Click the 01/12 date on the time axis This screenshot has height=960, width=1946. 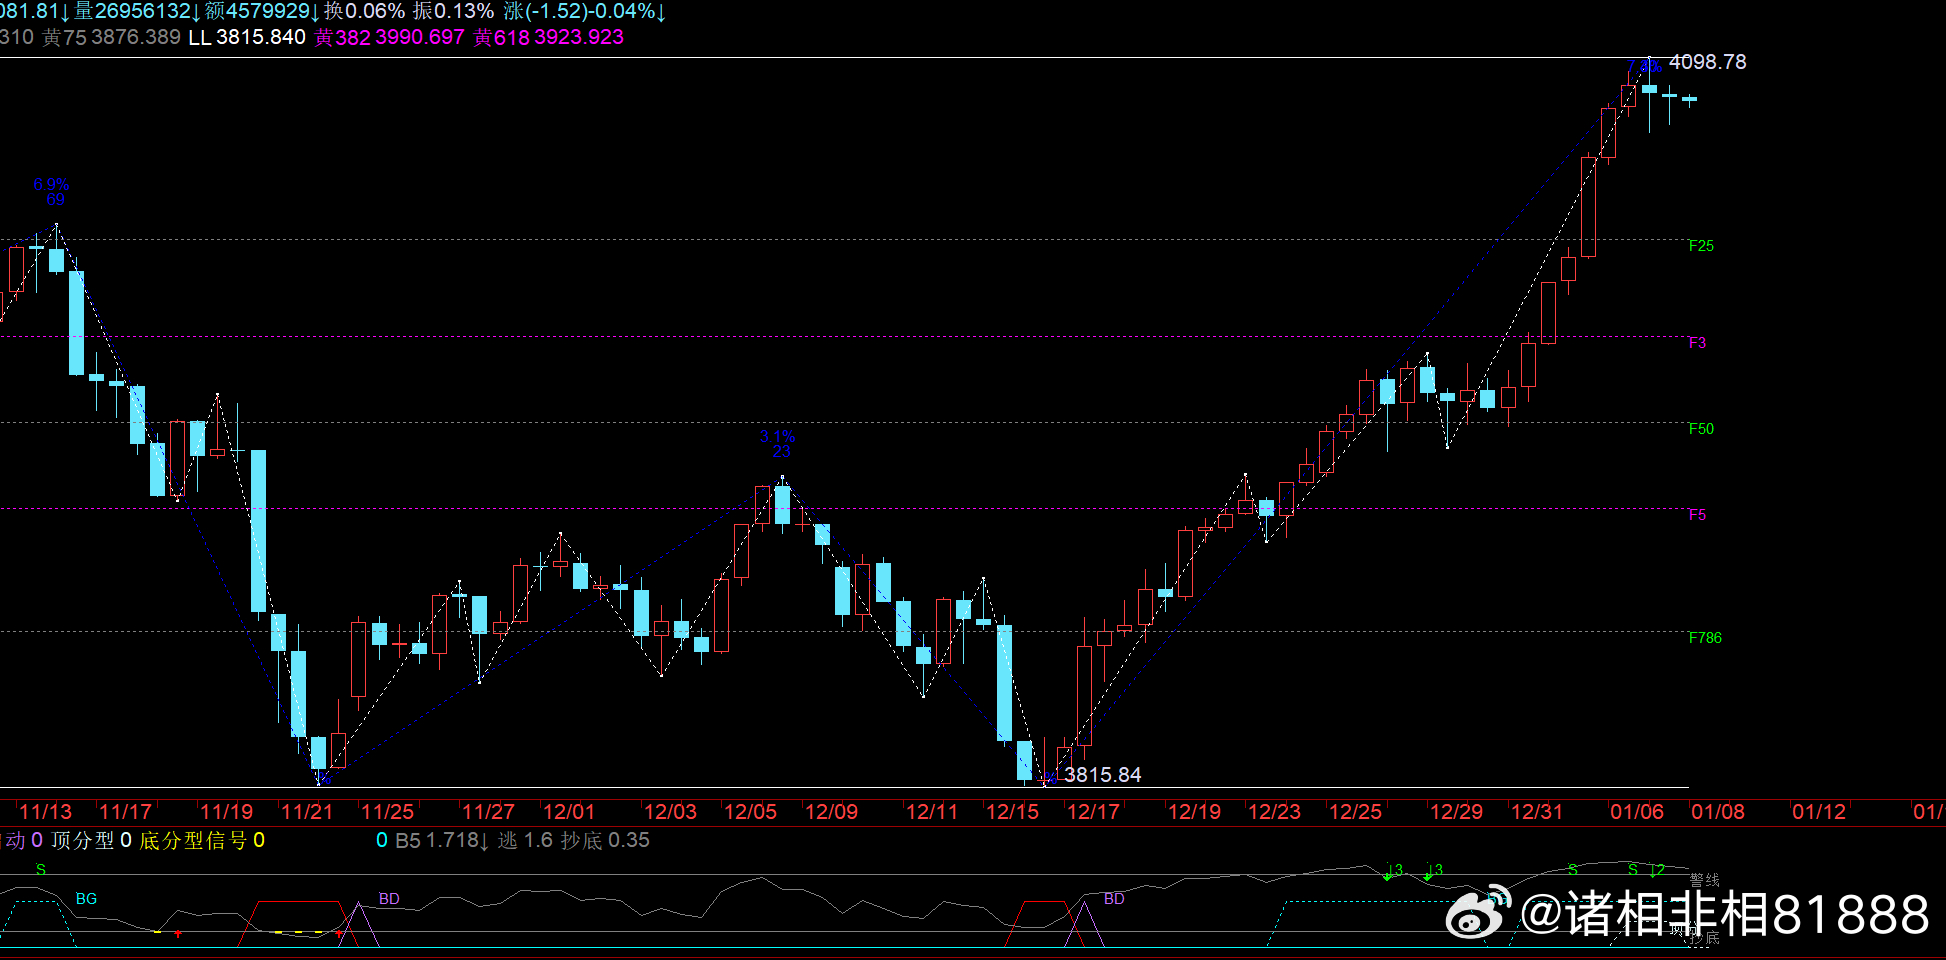pos(1819,812)
